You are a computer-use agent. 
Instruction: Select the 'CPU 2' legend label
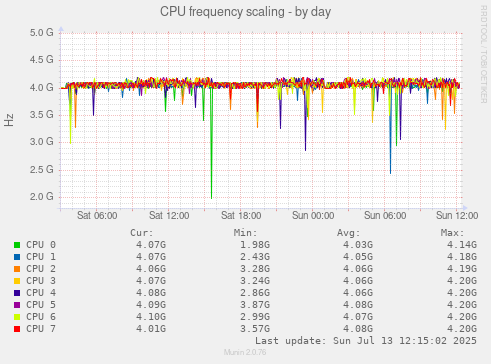(x=41, y=269)
